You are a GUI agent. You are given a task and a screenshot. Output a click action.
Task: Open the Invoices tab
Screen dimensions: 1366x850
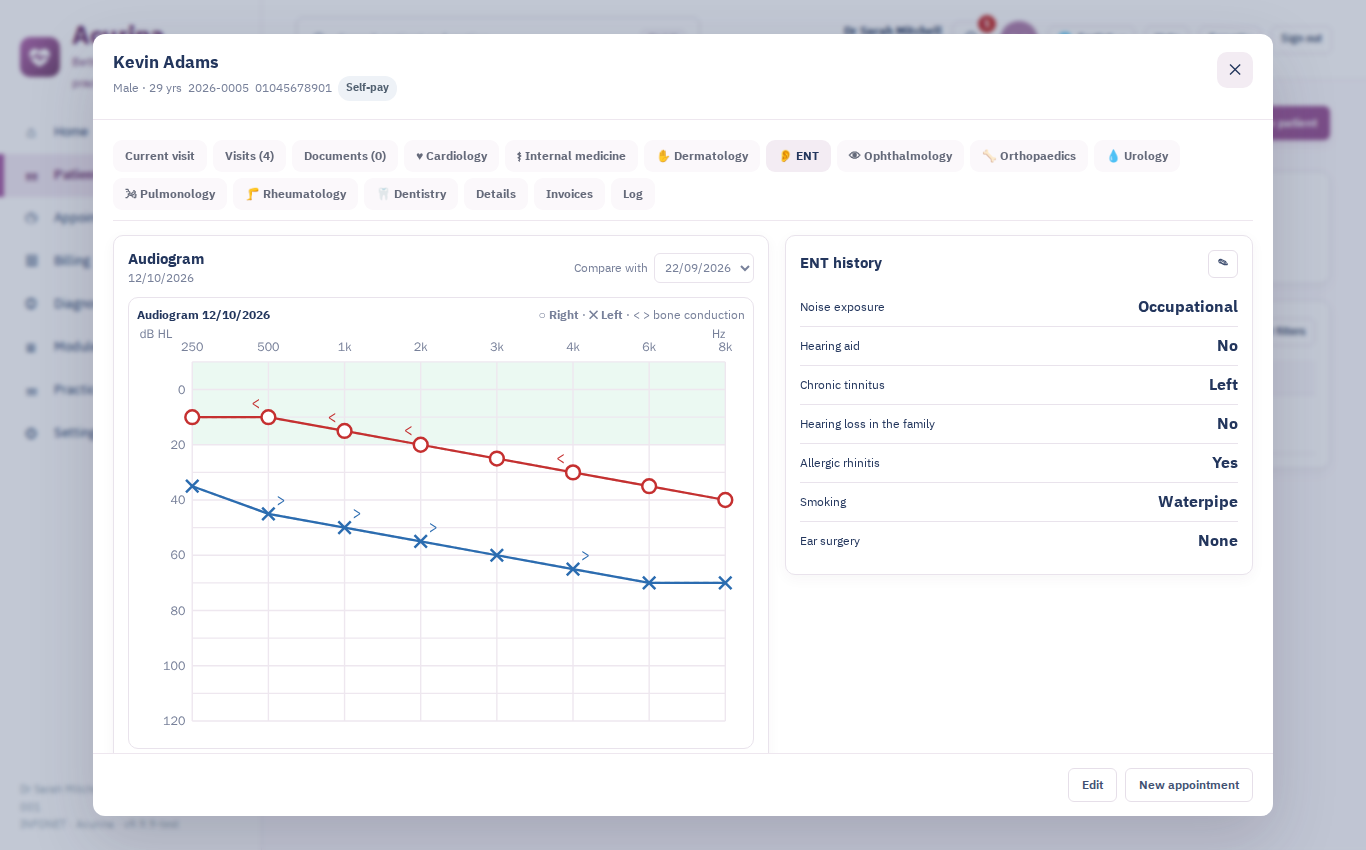[569, 194]
